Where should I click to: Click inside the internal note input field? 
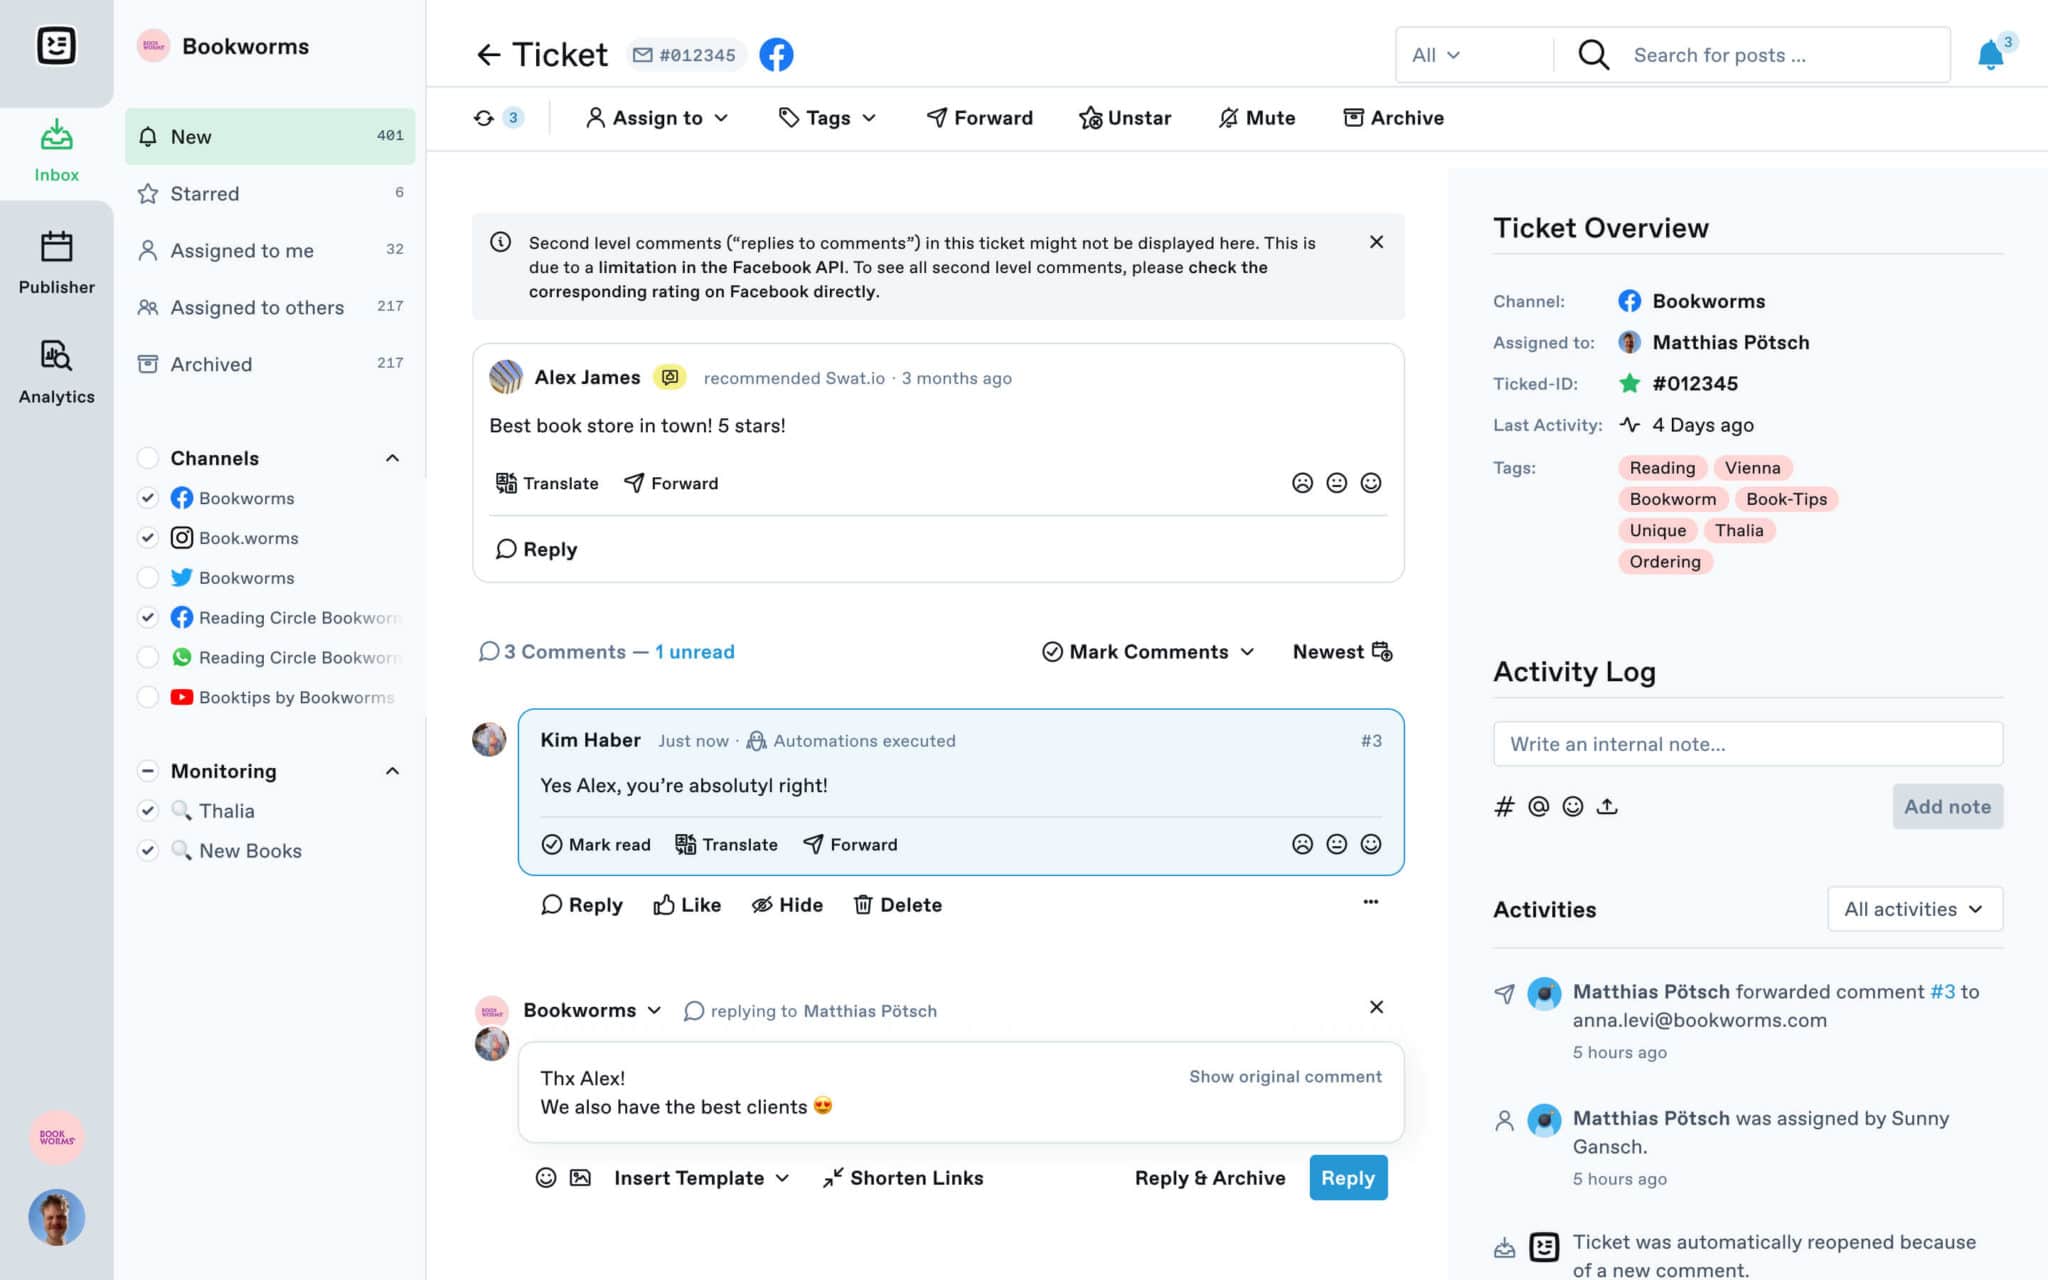click(1748, 744)
